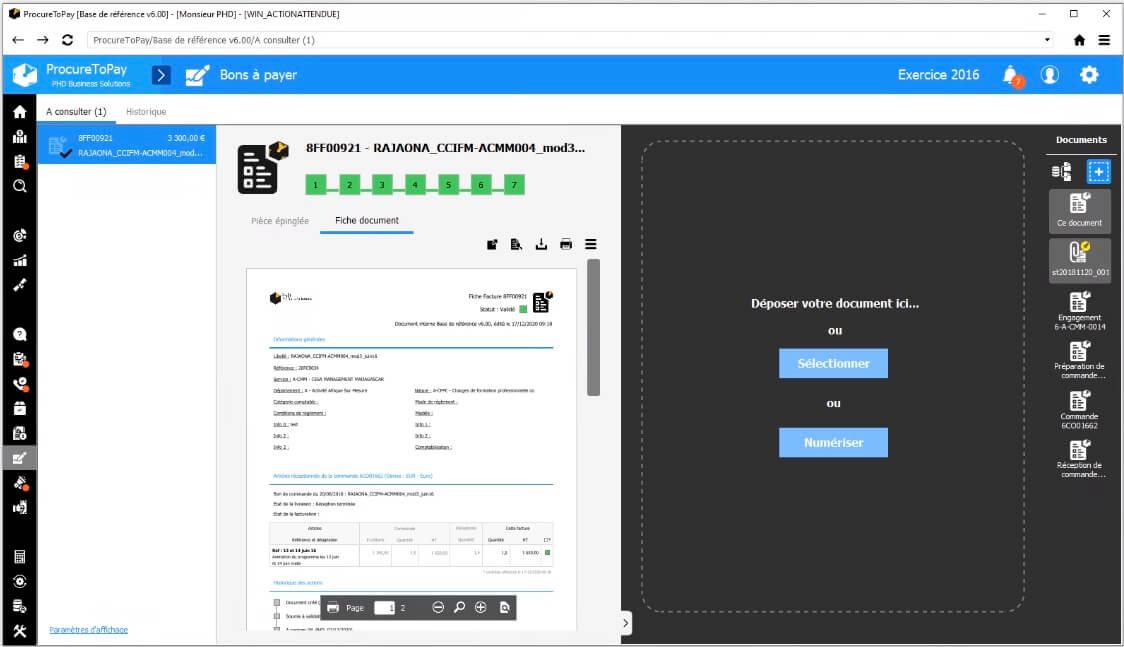
Task: Open the Paramètres d'affichage link
Action: [x=89, y=629]
